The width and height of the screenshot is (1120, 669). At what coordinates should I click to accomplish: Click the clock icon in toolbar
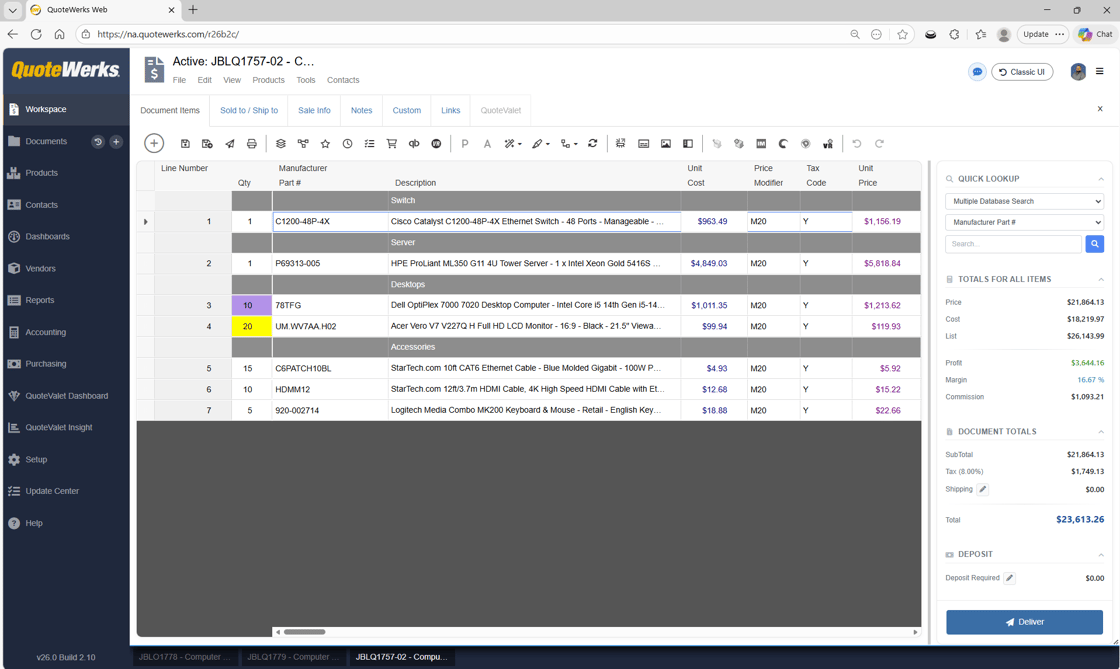coord(347,144)
